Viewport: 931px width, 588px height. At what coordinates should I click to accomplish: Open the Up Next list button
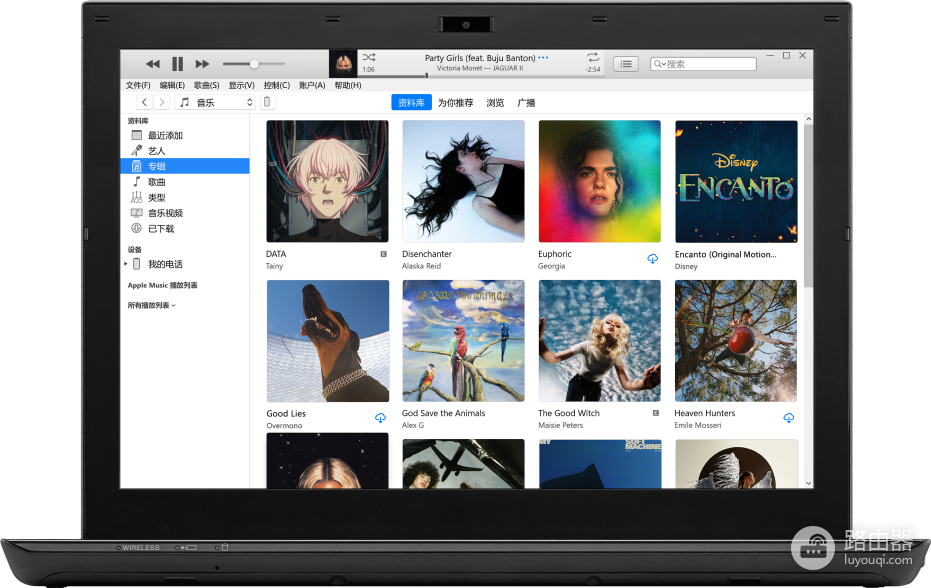pos(626,64)
